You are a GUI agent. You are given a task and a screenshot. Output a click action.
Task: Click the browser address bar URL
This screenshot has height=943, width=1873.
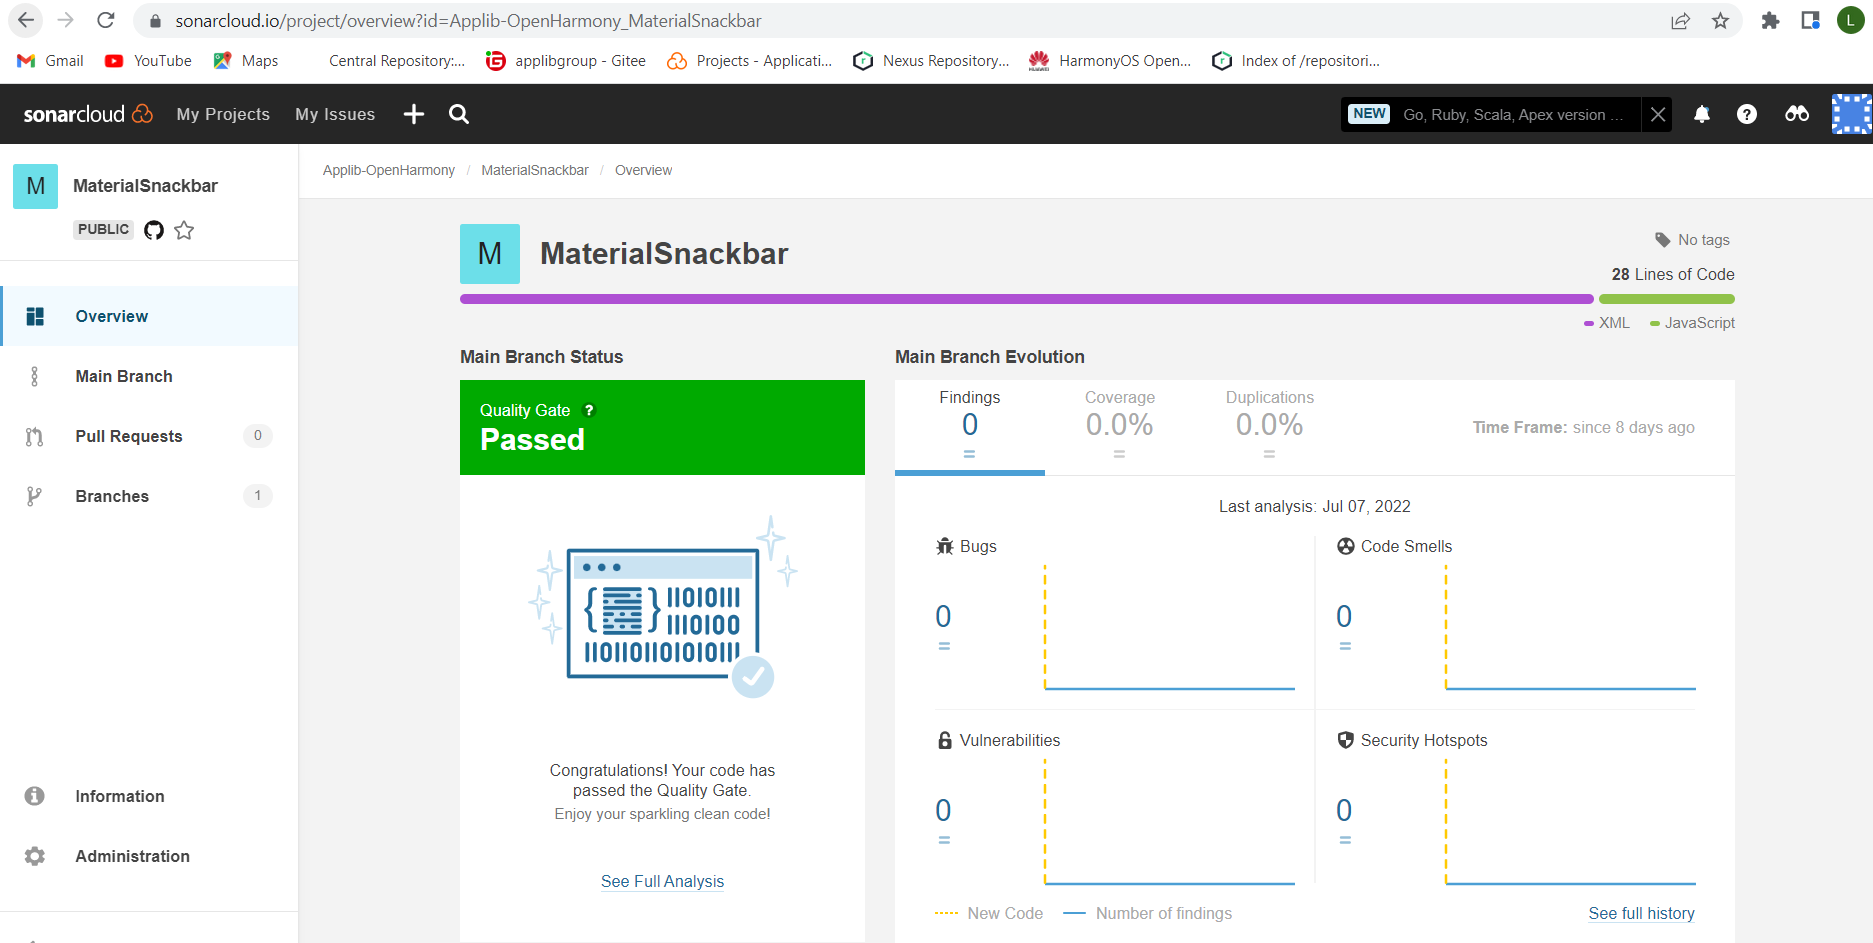tap(468, 21)
